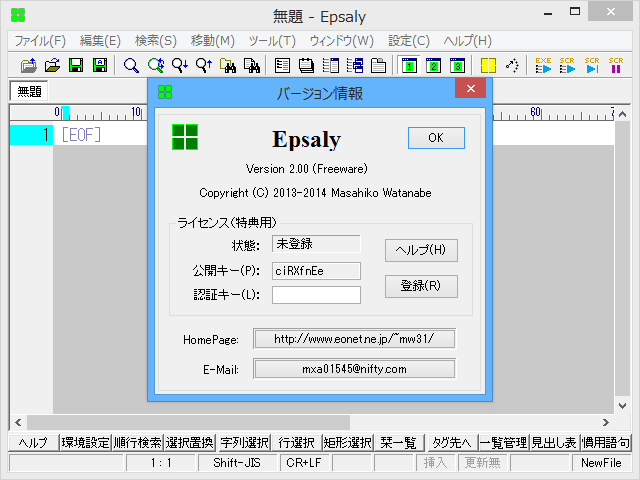Click the EXE run icon
The height and width of the screenshot is (480, 640).
[543, 65]
